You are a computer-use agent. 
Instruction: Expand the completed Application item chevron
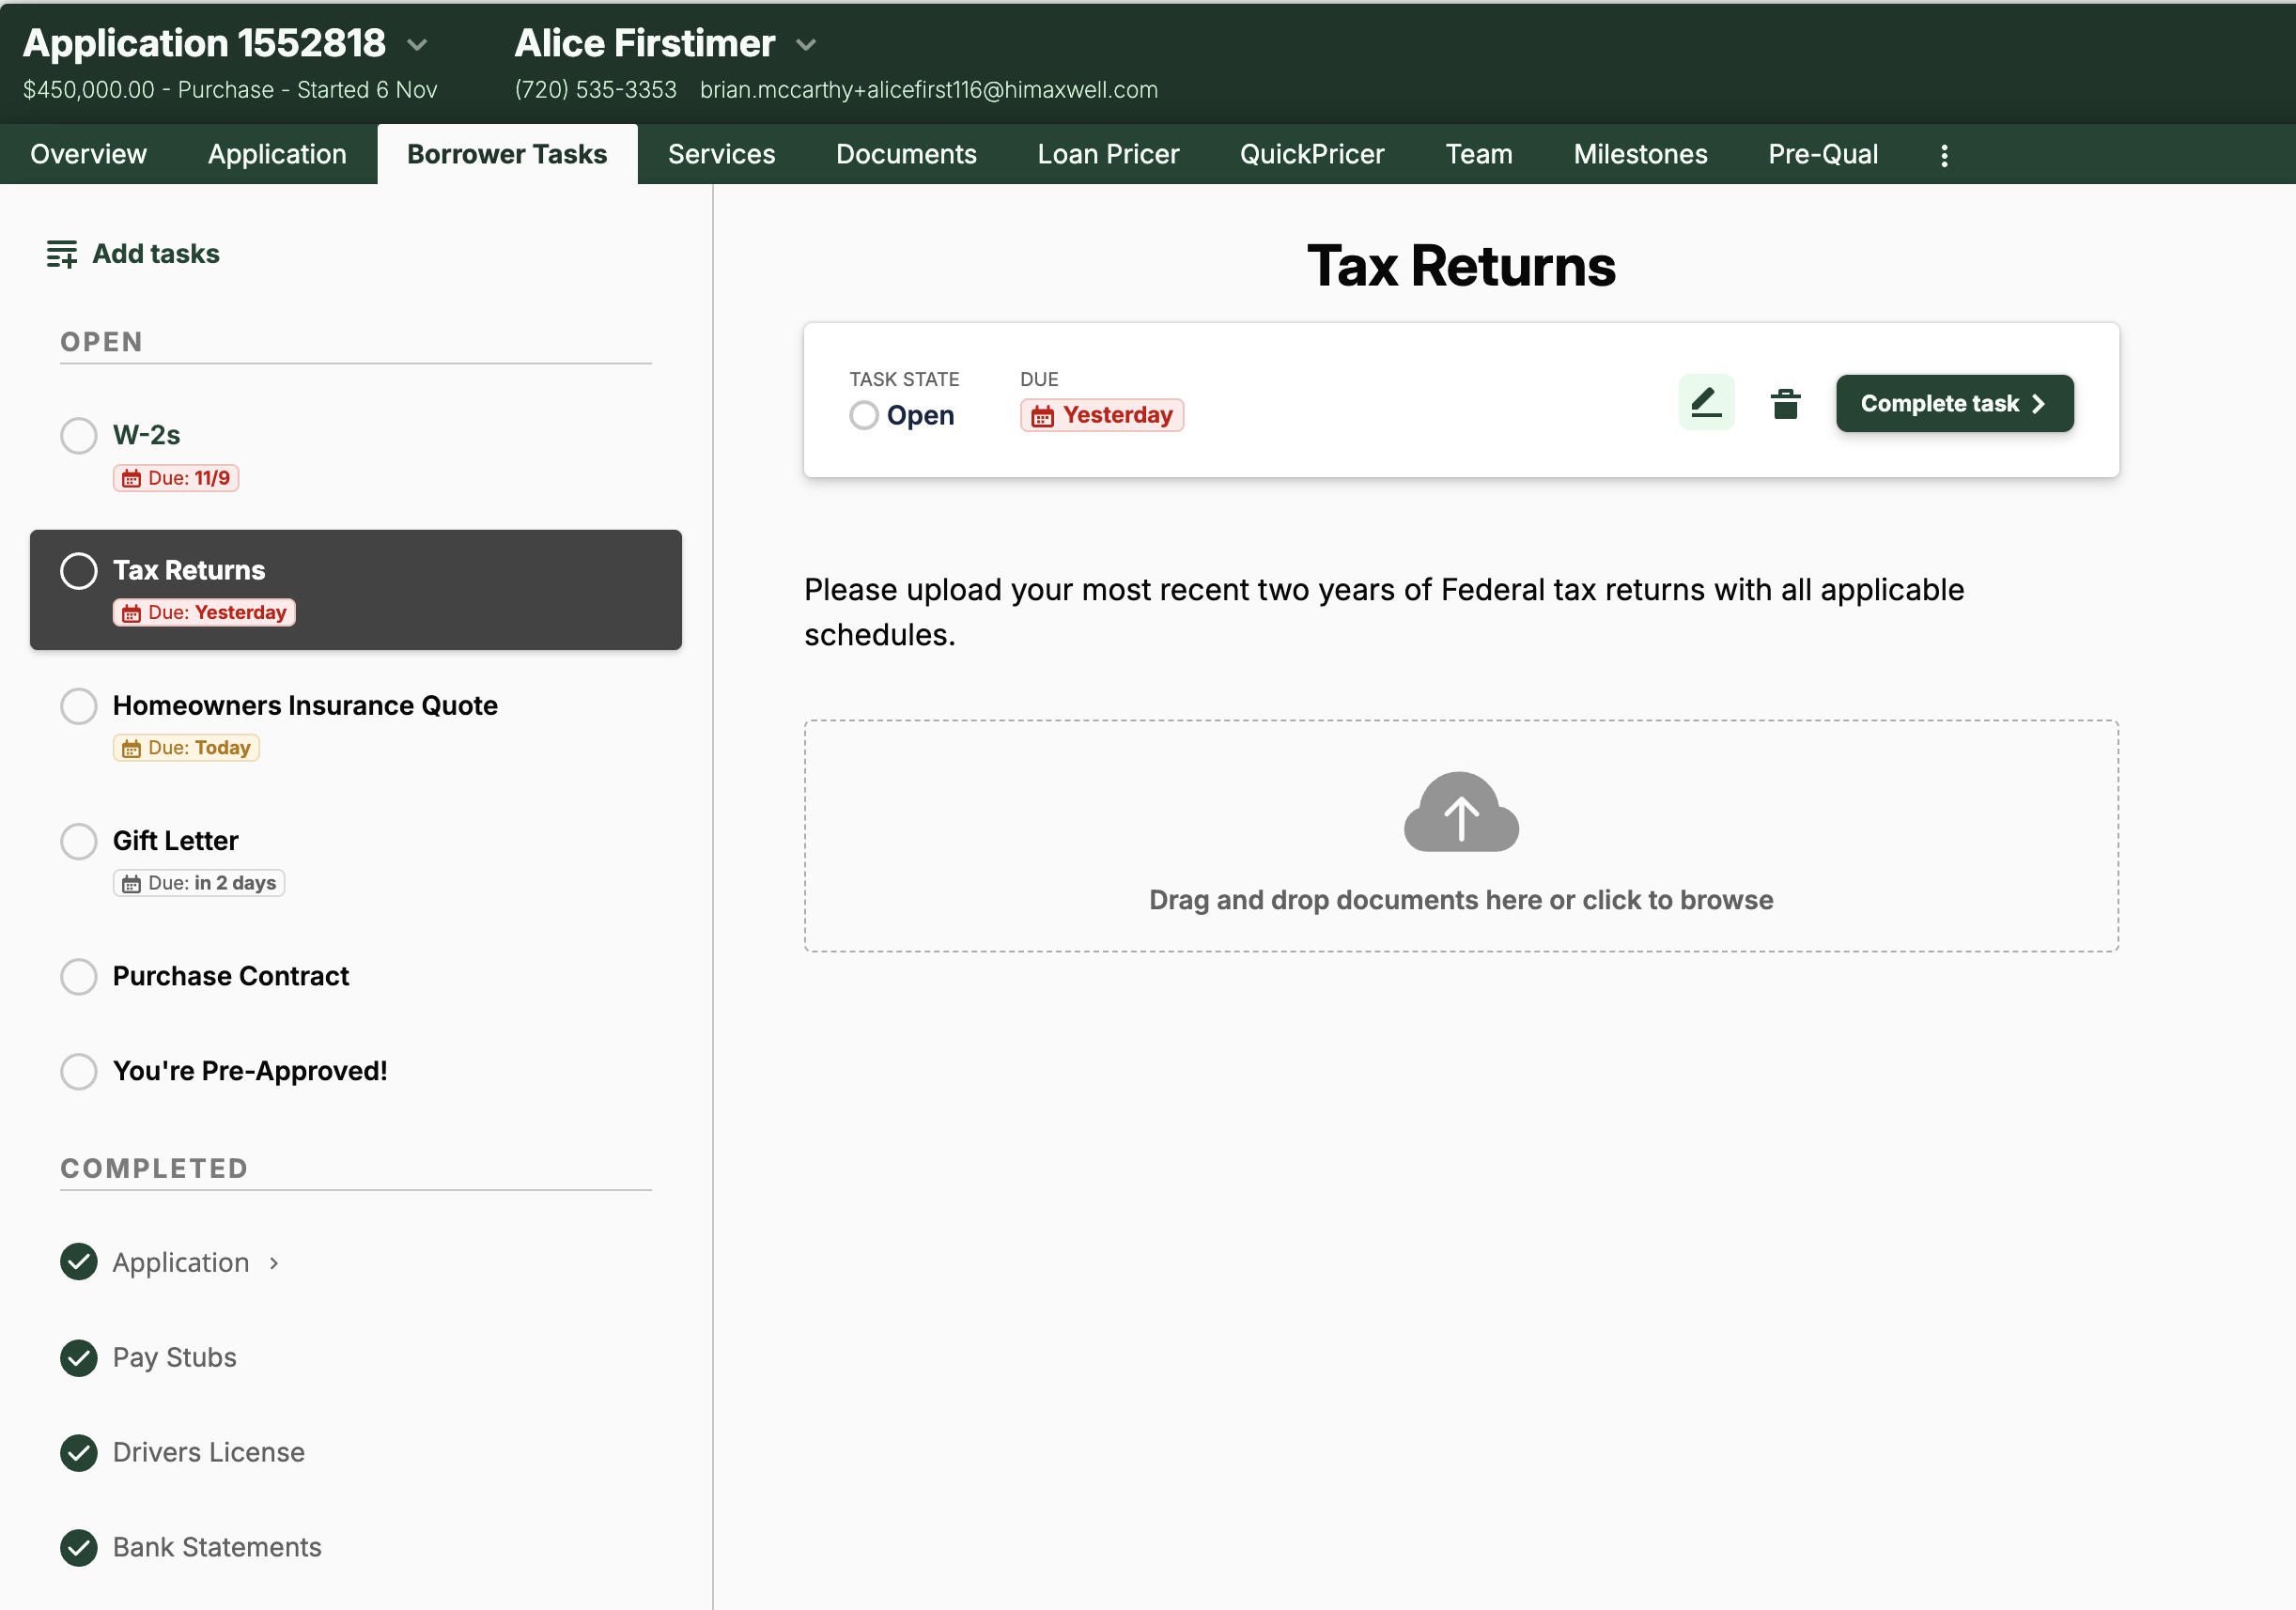point(274,1263)
